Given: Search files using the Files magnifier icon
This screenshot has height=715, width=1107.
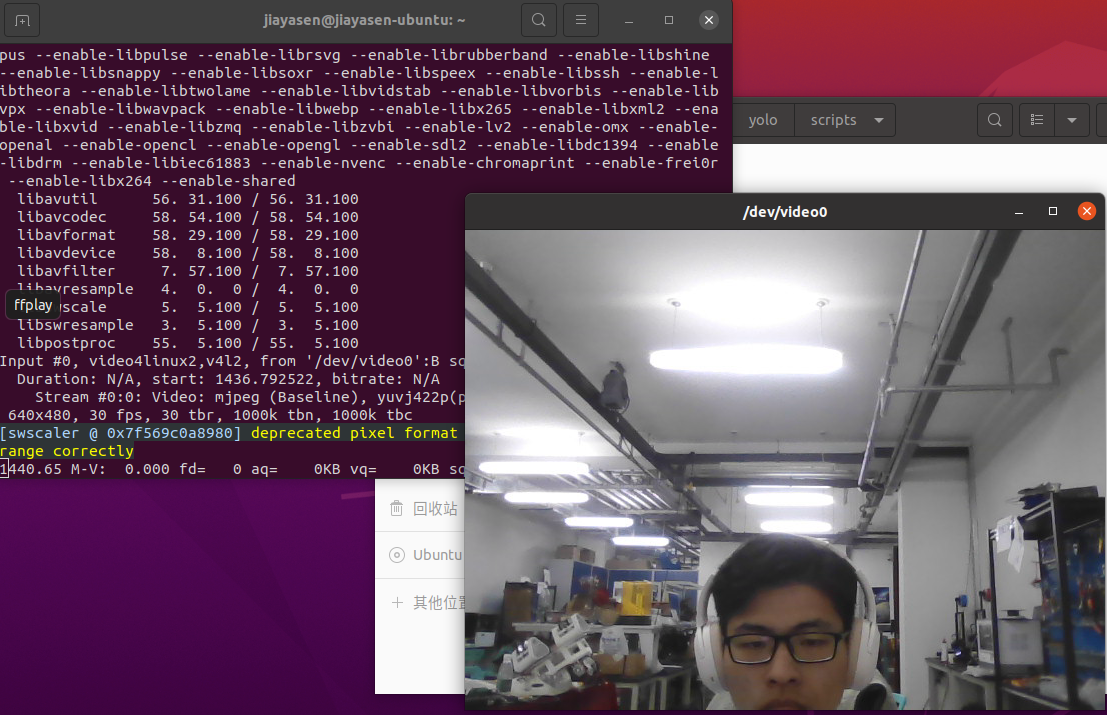Looking at the screenshot, I should point(995,120).
